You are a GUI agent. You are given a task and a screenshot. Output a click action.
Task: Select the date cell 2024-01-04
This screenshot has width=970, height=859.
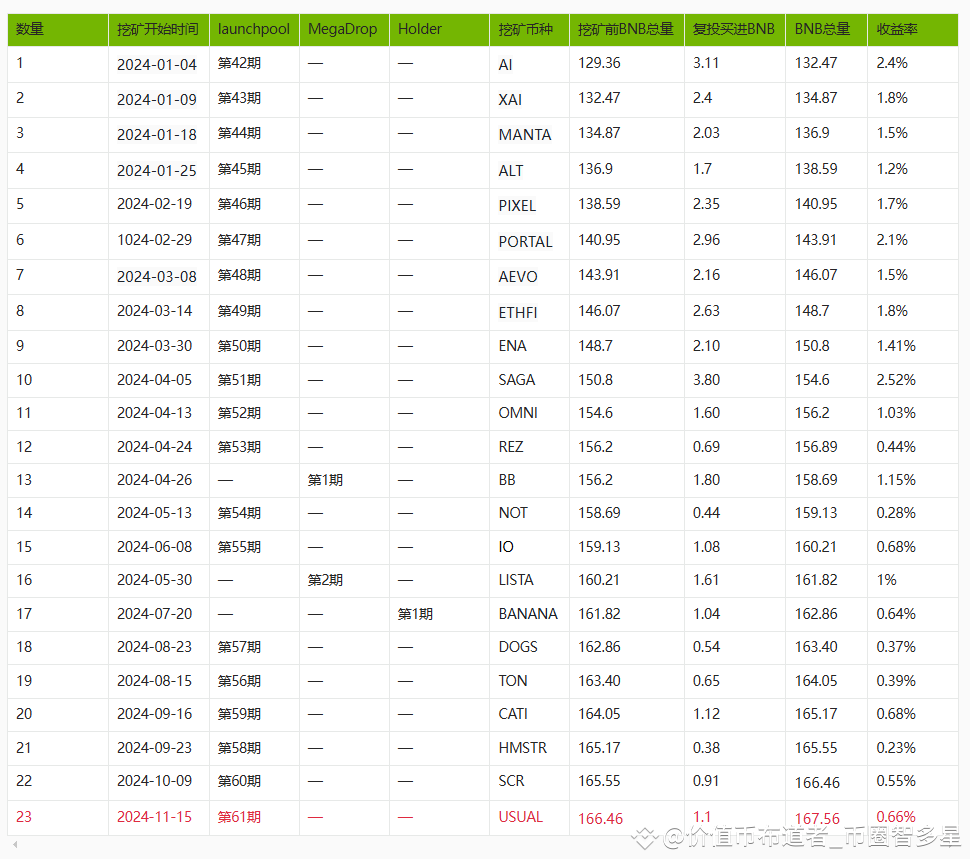[x=157, y=64]
